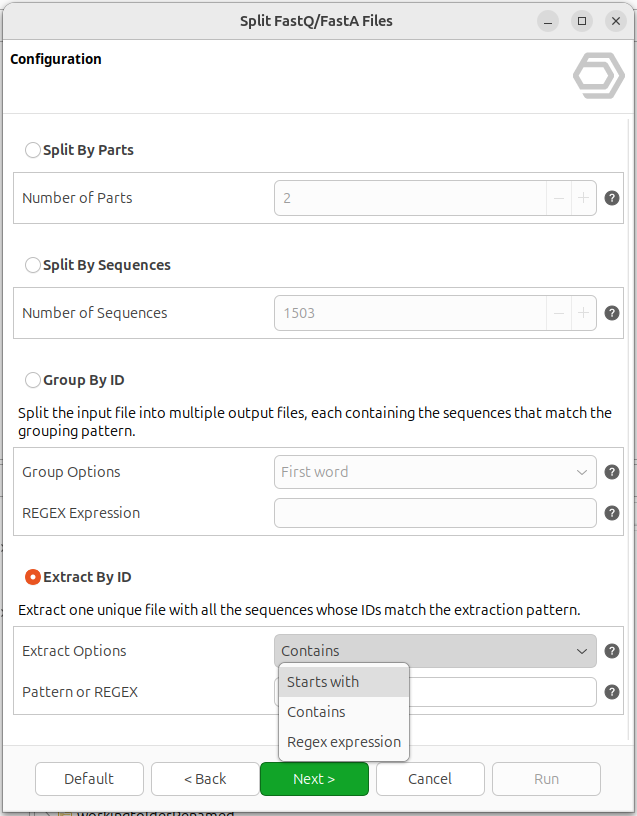
Task: Maximize the Split FastQ/FastA Files window
Action: [x=582, y=21]
